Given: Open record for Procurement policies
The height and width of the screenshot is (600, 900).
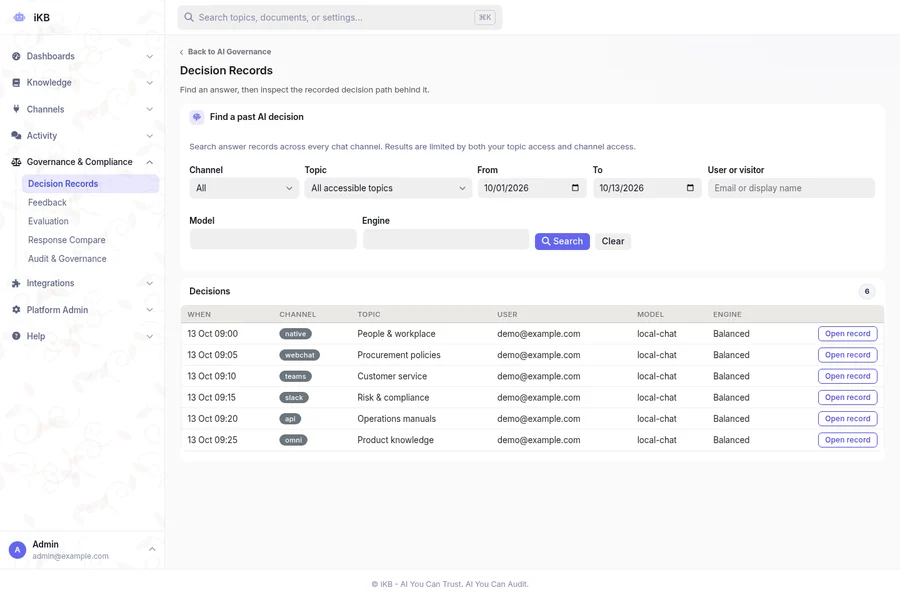Looking at the screenshot, I should 847,355.
